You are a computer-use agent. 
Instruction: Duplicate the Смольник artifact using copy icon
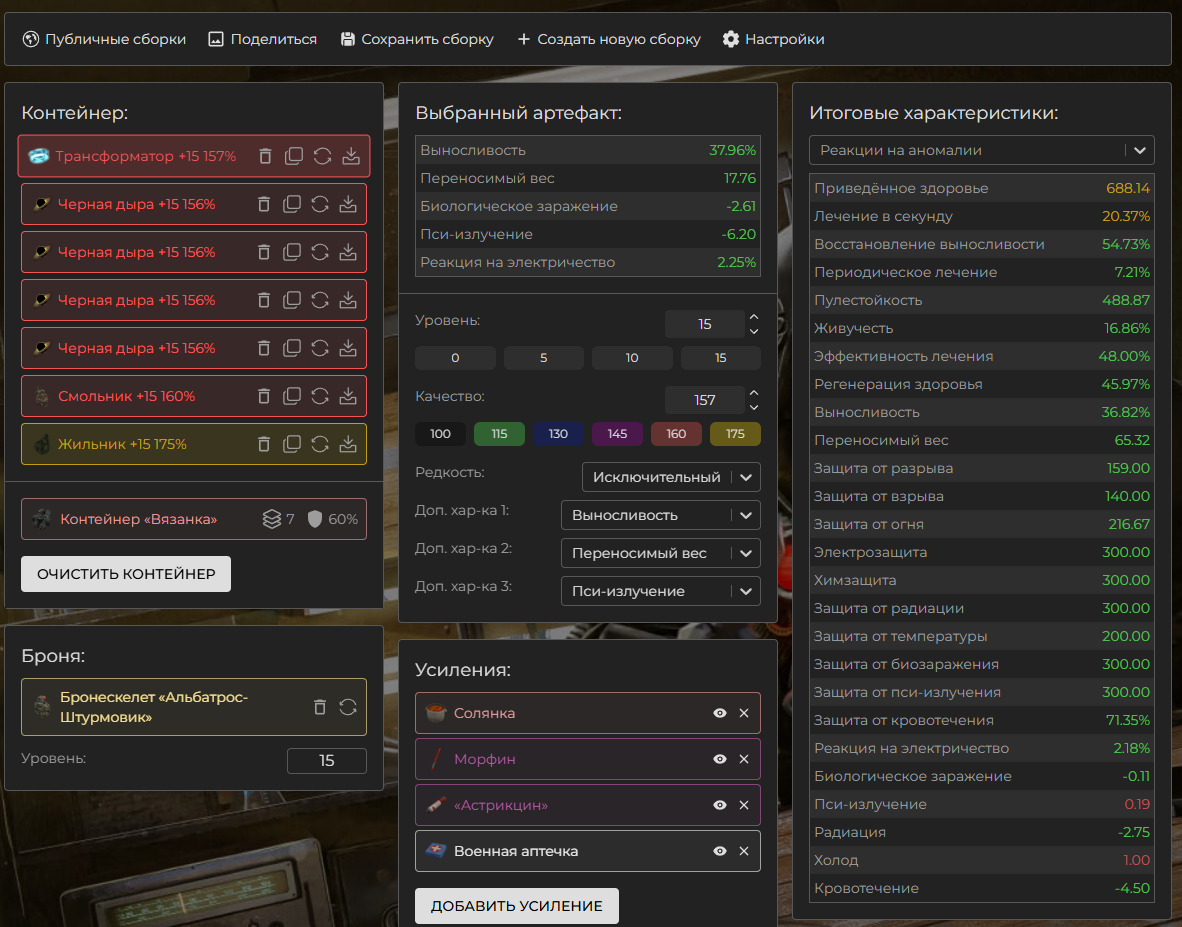(292, 396)
